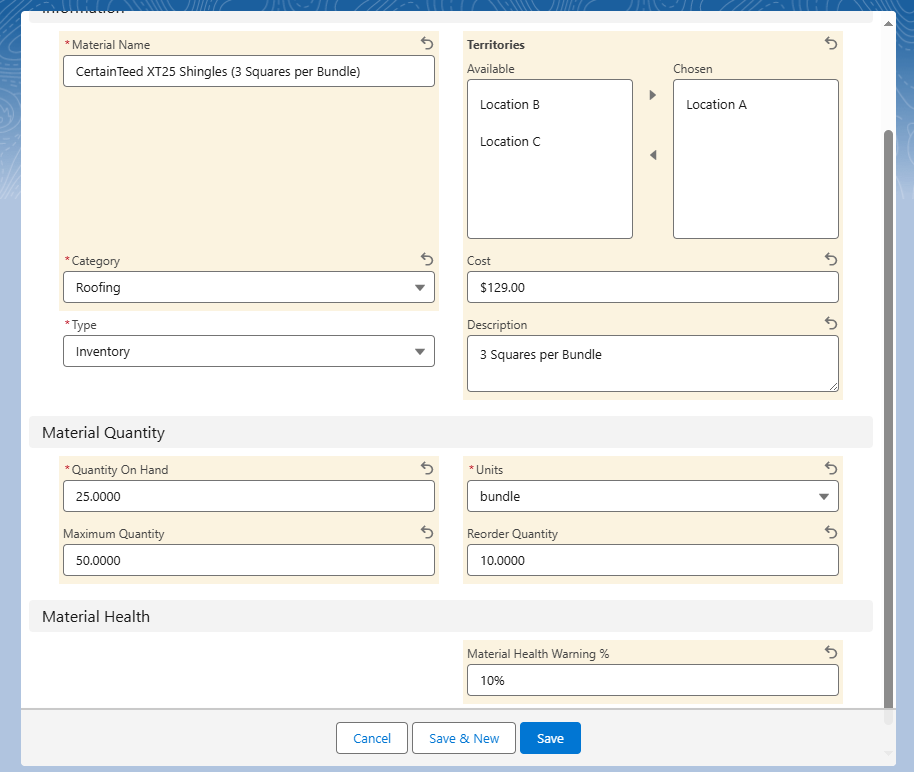Click the right arrow to move territories to Chosen
Viewport: 914px width, 772px height.
652,95
